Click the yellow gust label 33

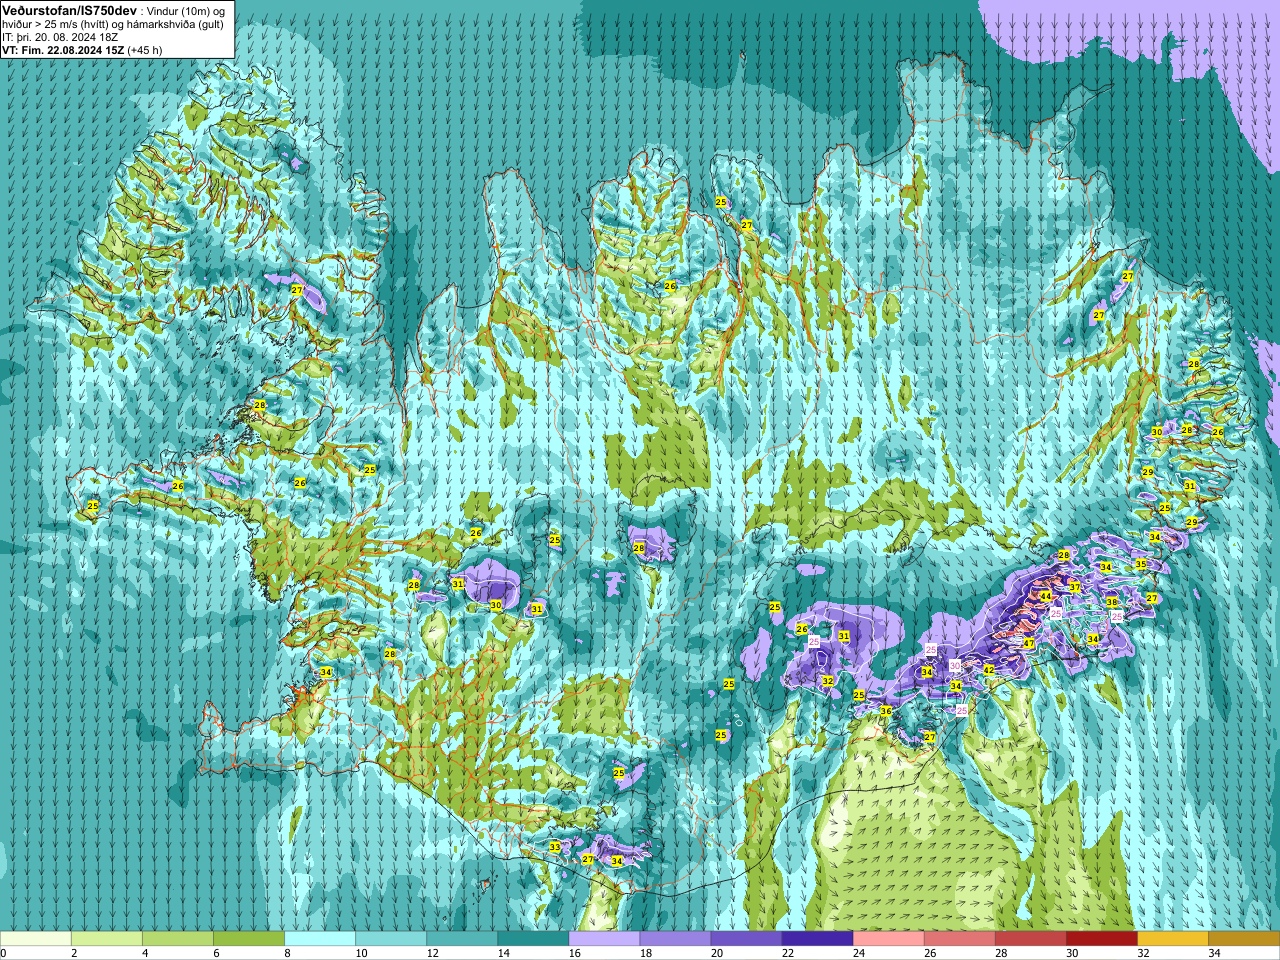(555, 847)
